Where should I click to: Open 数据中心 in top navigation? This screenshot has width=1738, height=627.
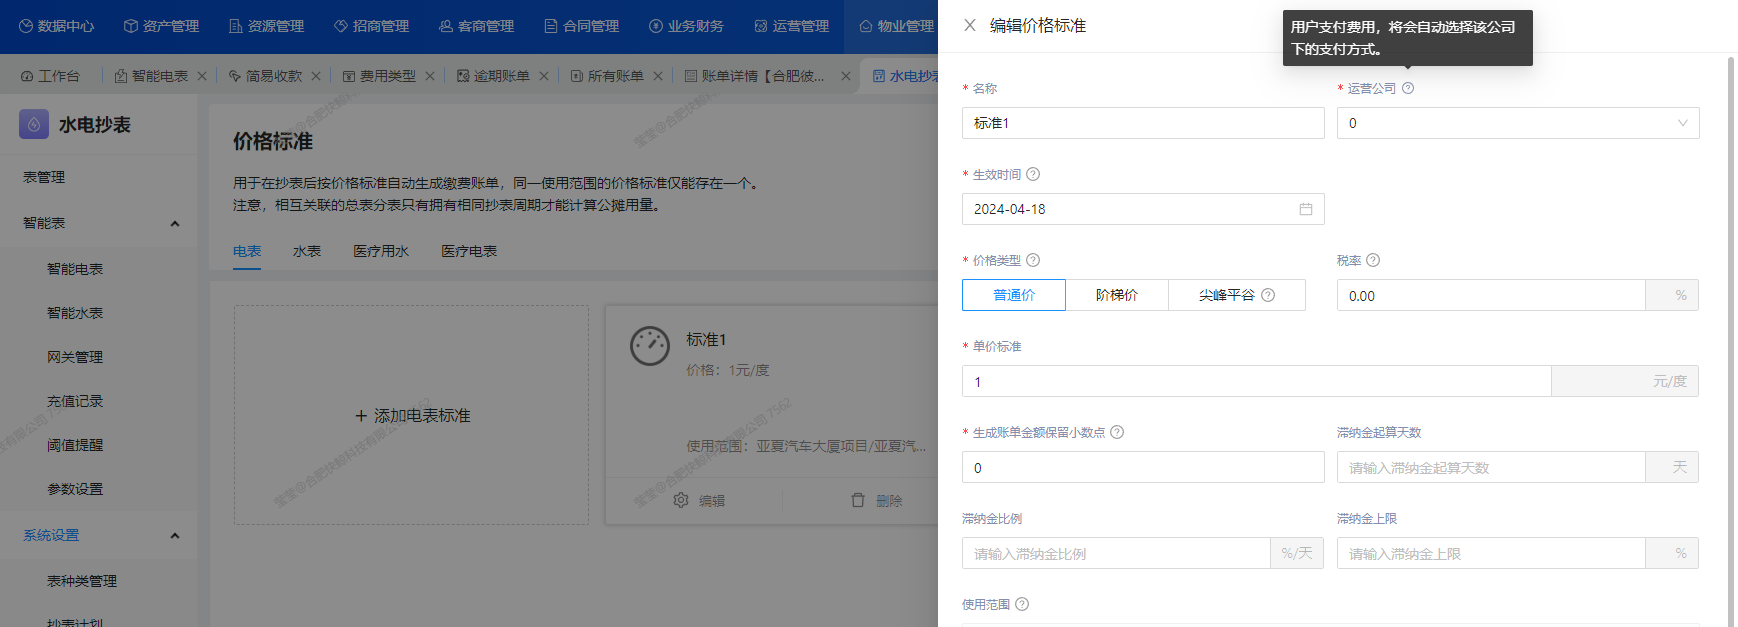pos(57,26)
